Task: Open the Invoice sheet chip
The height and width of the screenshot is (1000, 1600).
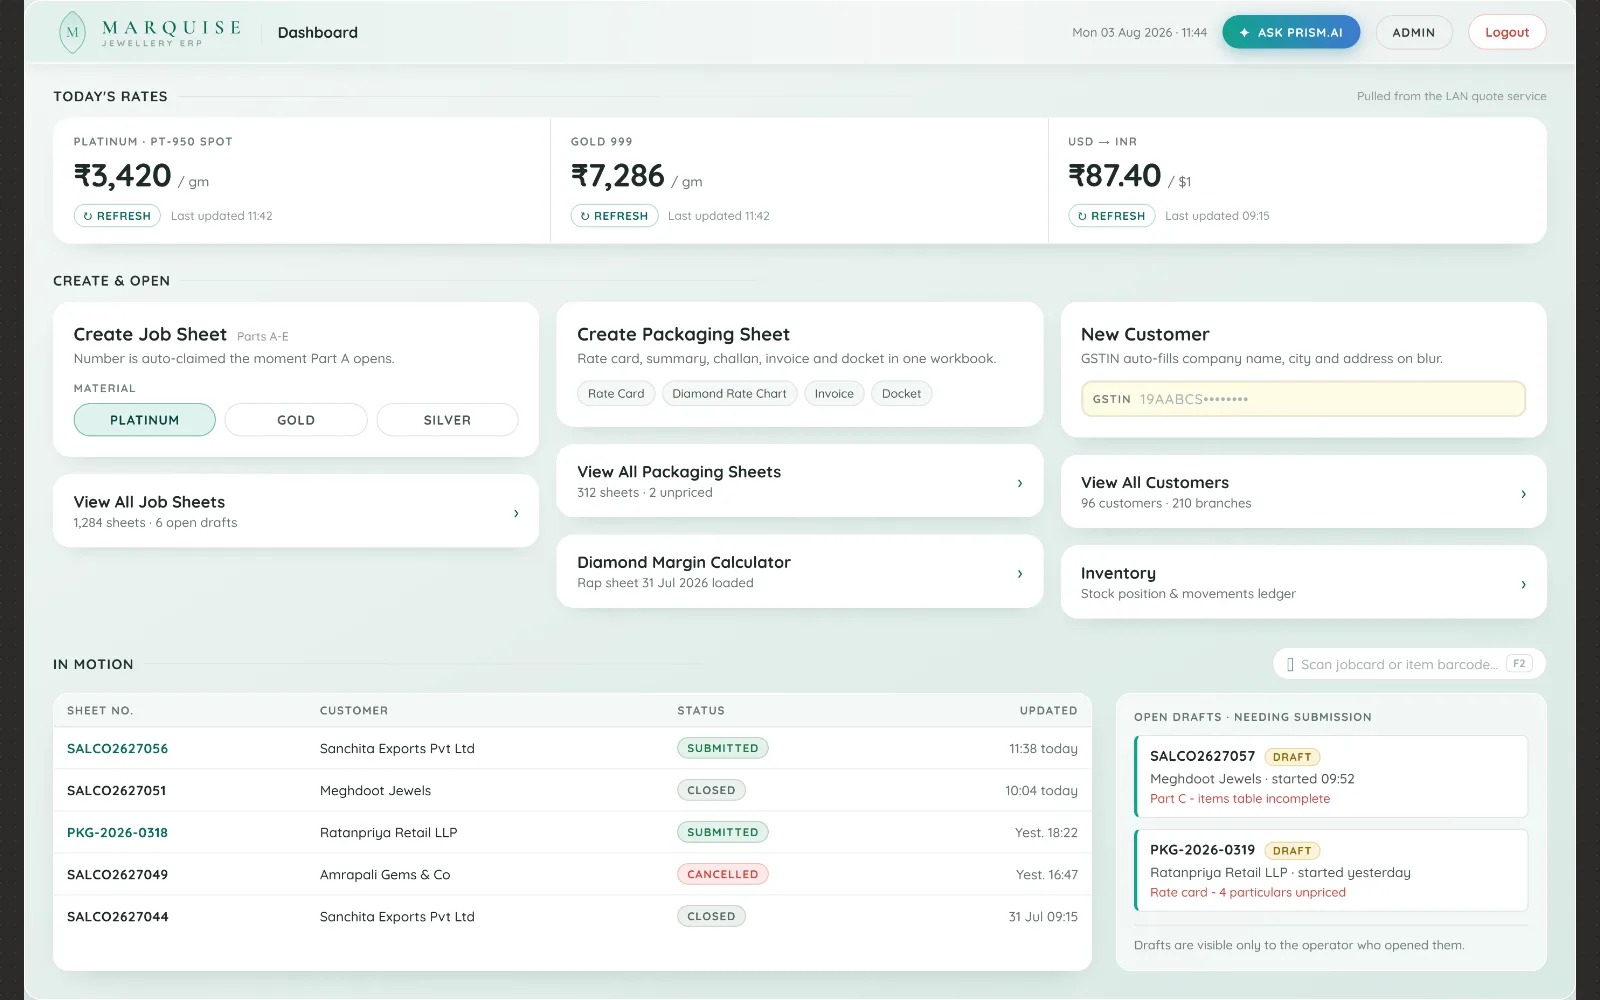Action: click(x=834, y=394)
